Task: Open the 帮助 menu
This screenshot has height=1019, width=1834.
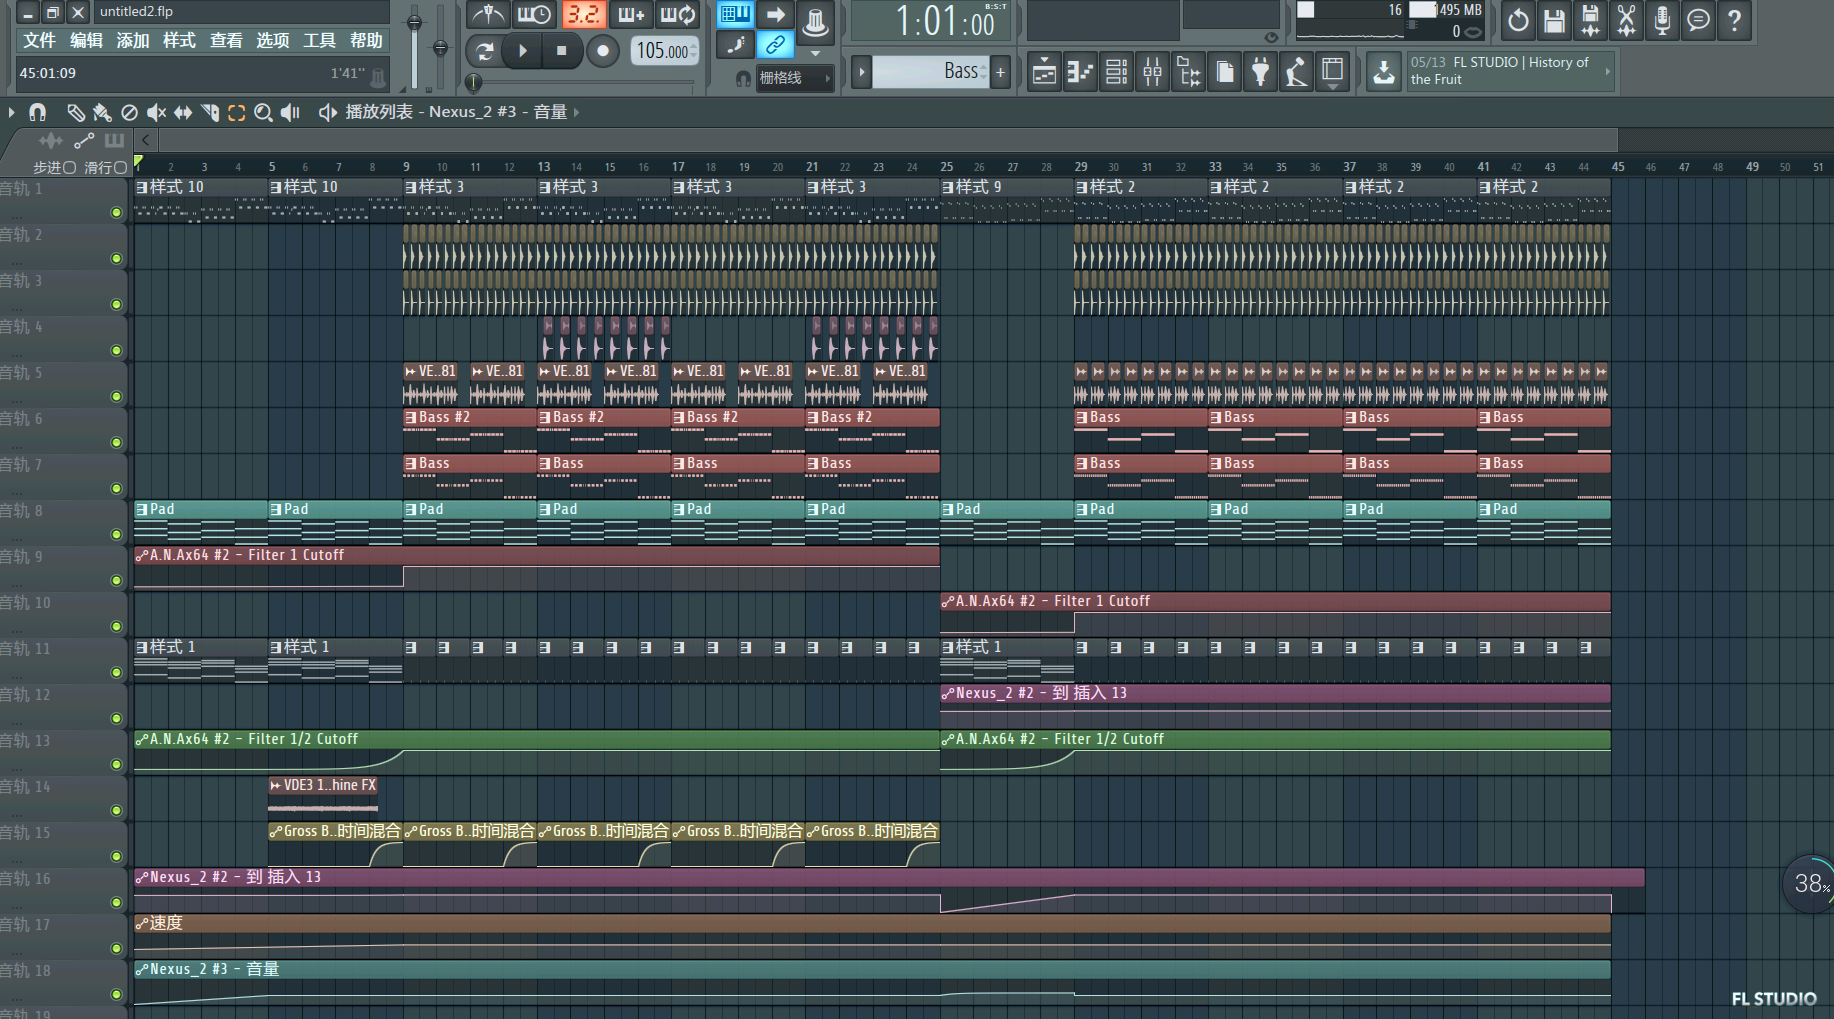Action: [366, 40]
